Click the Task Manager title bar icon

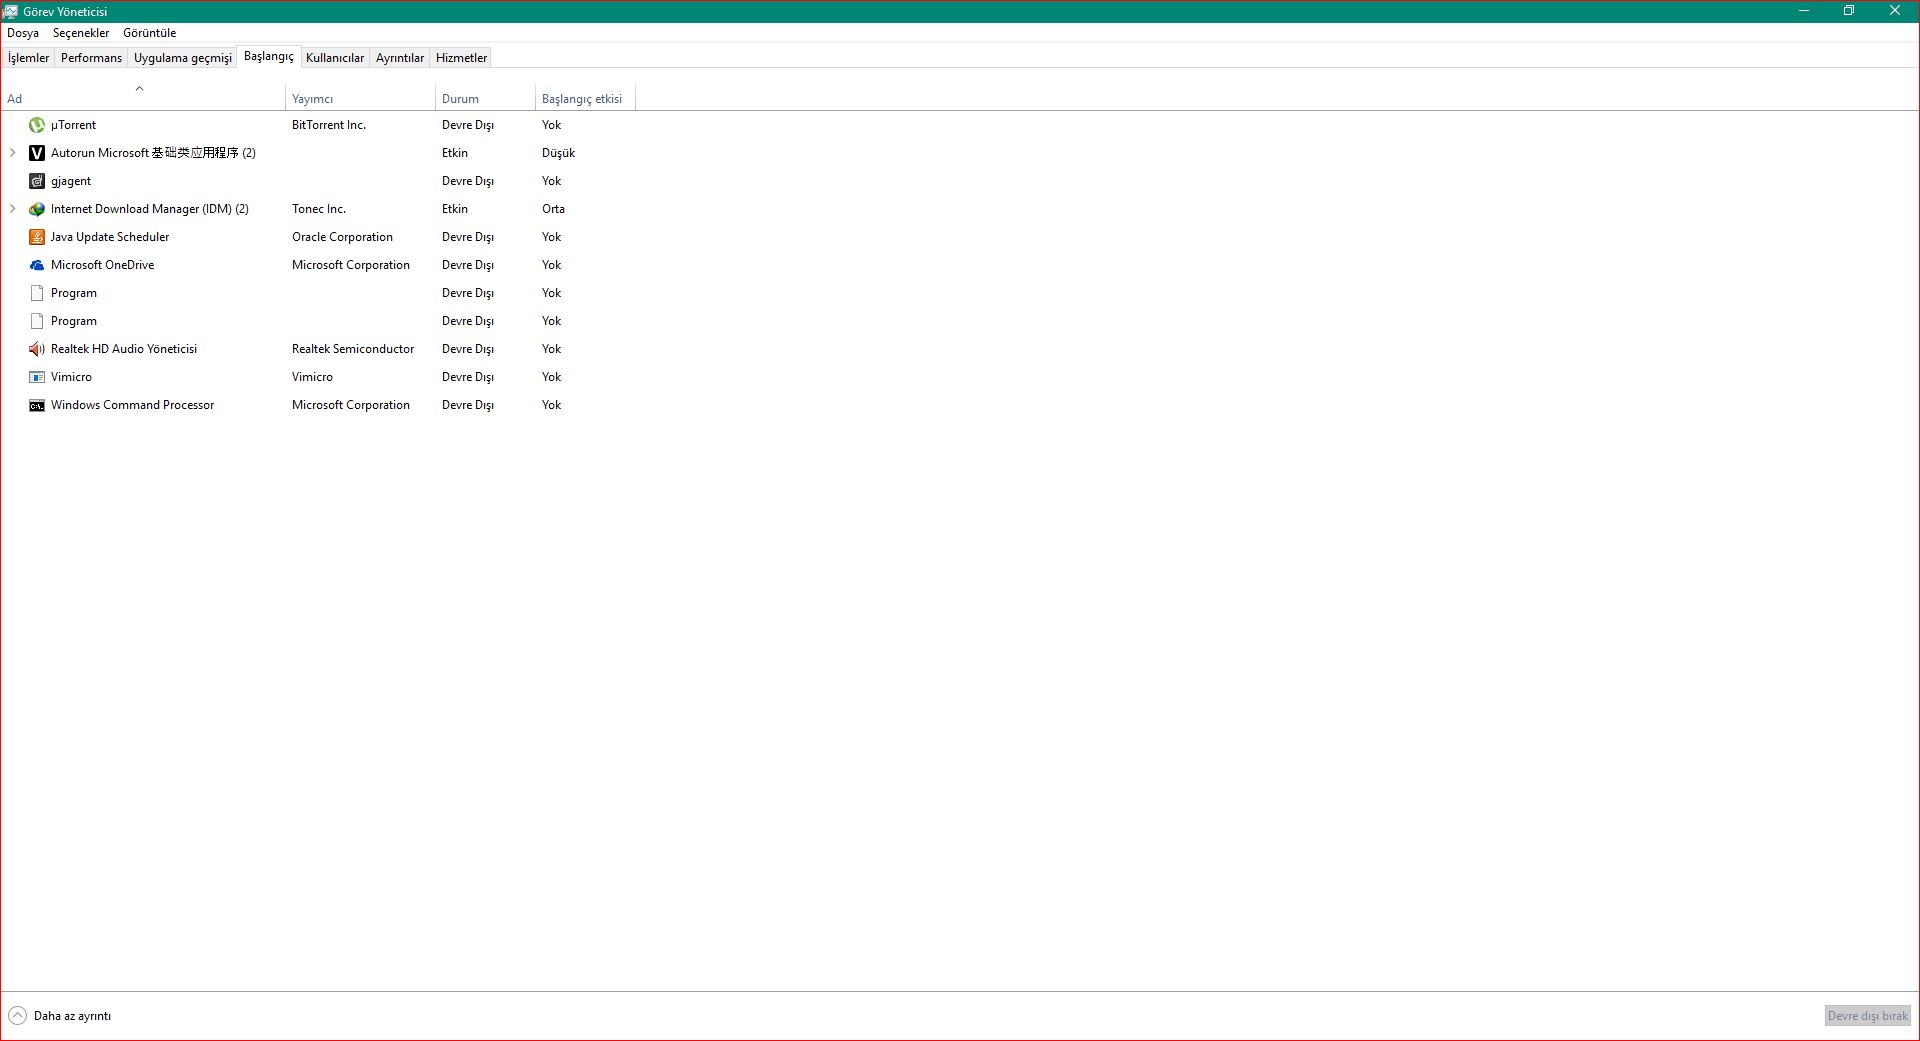tap(10, 11)
